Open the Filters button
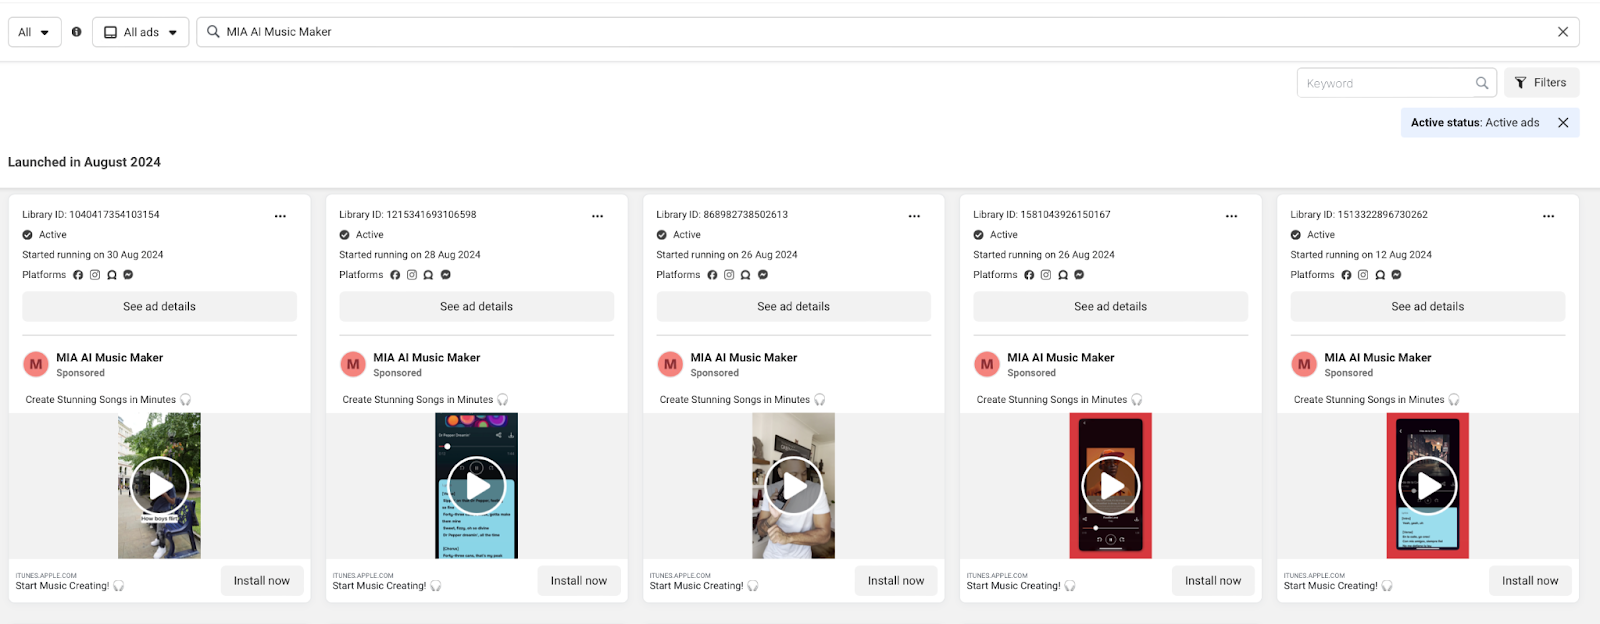Screen dimensions: 1600x624 coord(1541,83)
